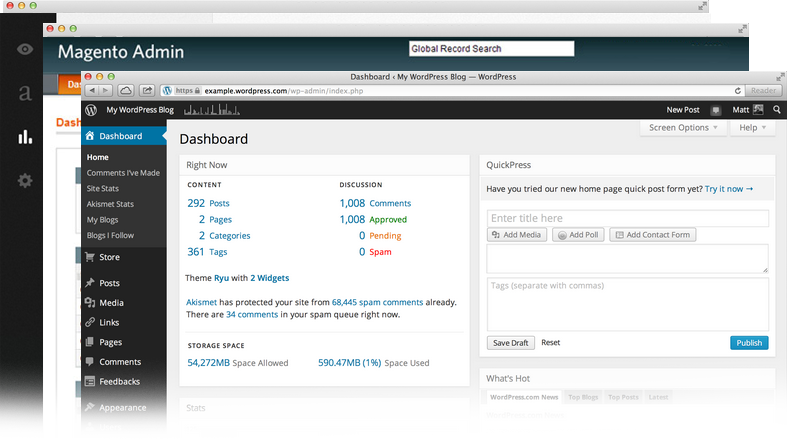Image resolution: width=787 pixels, height=439 pixels.
Task: Click the Appearance brush icon in the sidebar
Action: [90, 407]
